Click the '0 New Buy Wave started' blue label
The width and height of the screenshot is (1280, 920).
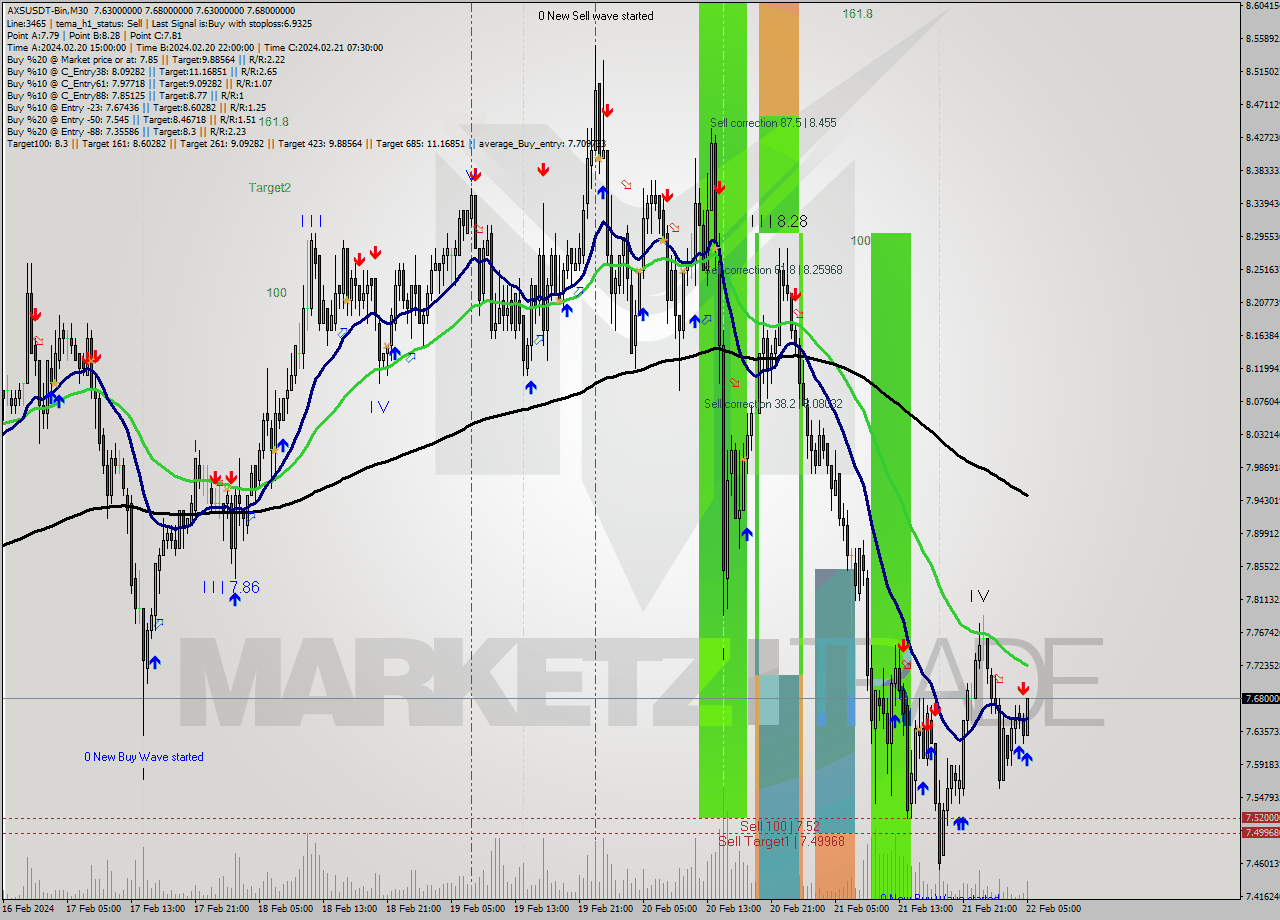coord(144,757)
